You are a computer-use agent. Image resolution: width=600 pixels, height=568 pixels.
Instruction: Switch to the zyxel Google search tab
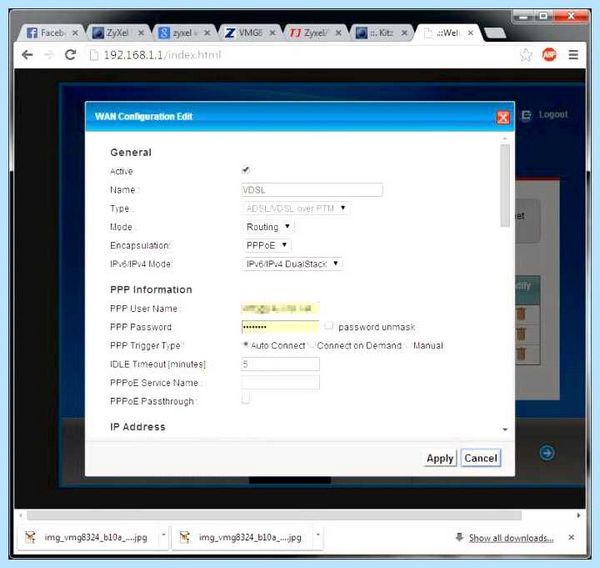(183, 33)
